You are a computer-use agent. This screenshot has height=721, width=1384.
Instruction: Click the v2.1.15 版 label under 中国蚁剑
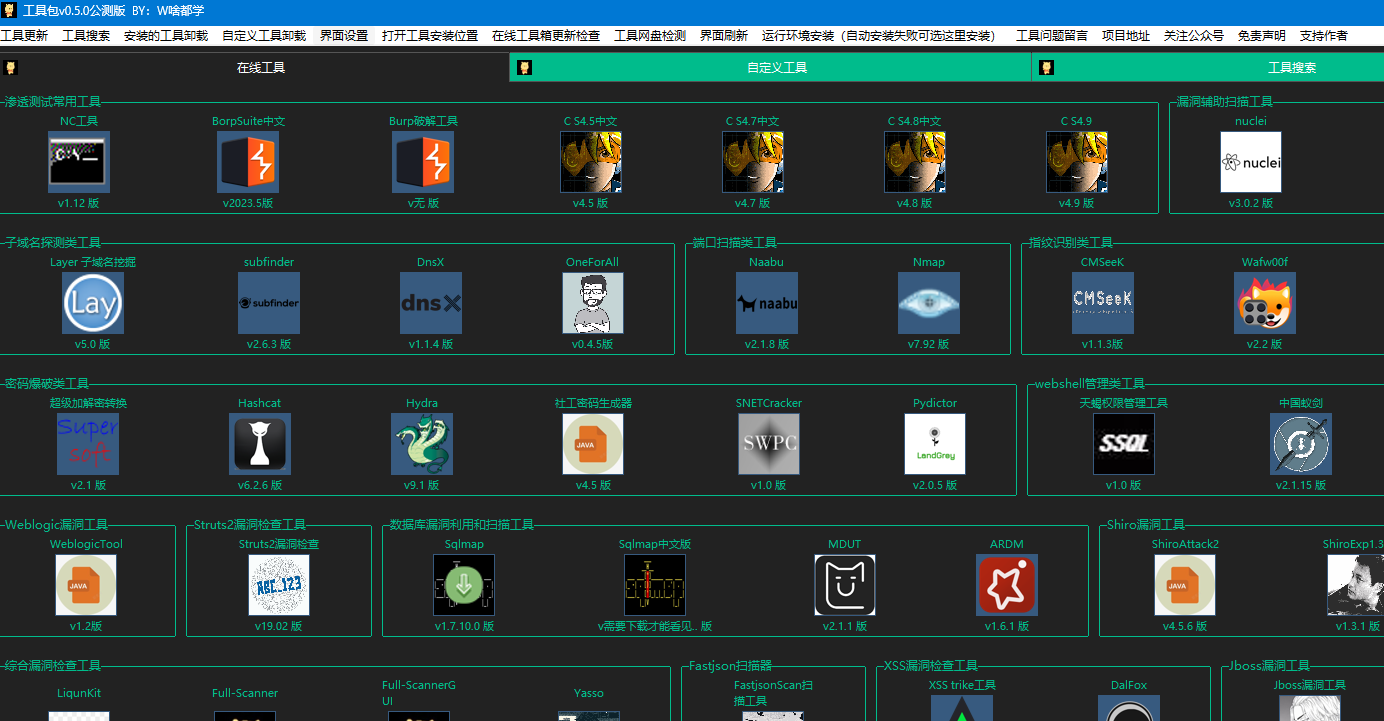coord(1301,485)
